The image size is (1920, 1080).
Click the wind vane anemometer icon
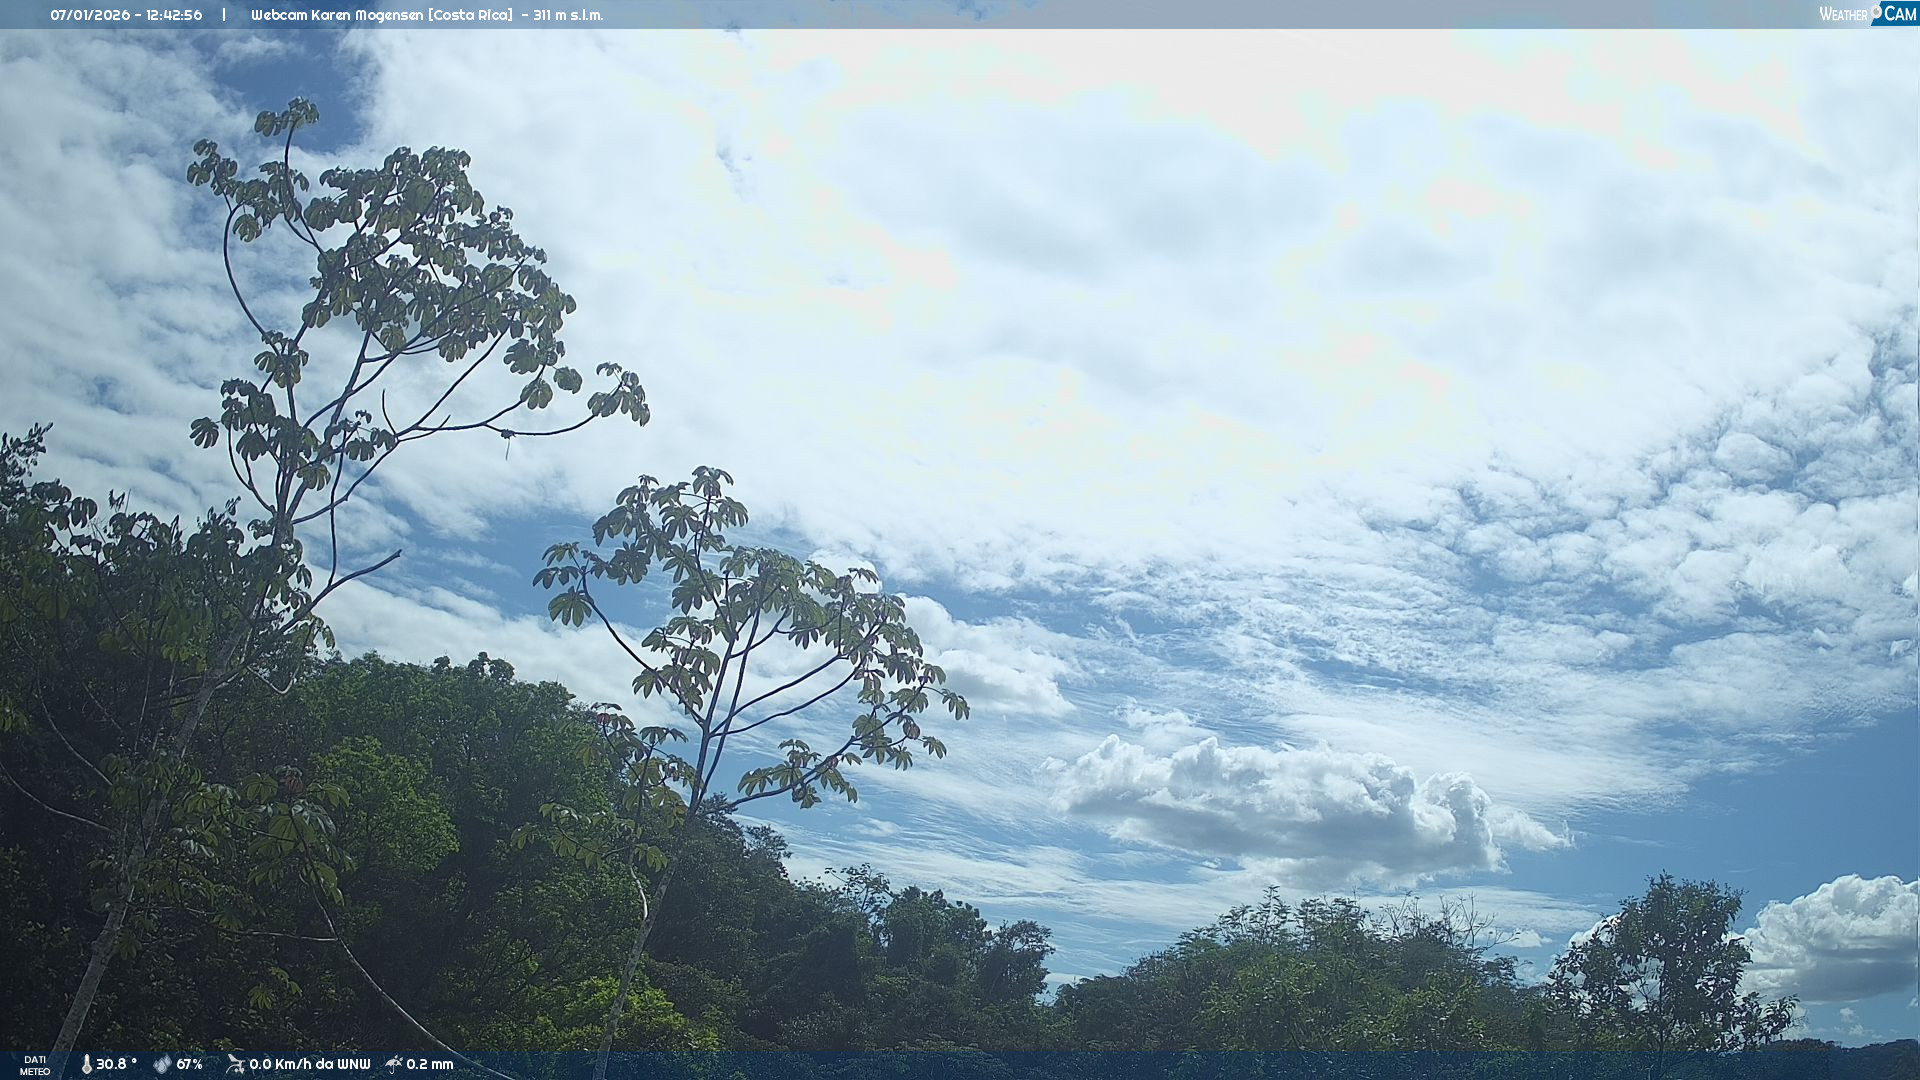235,1064
